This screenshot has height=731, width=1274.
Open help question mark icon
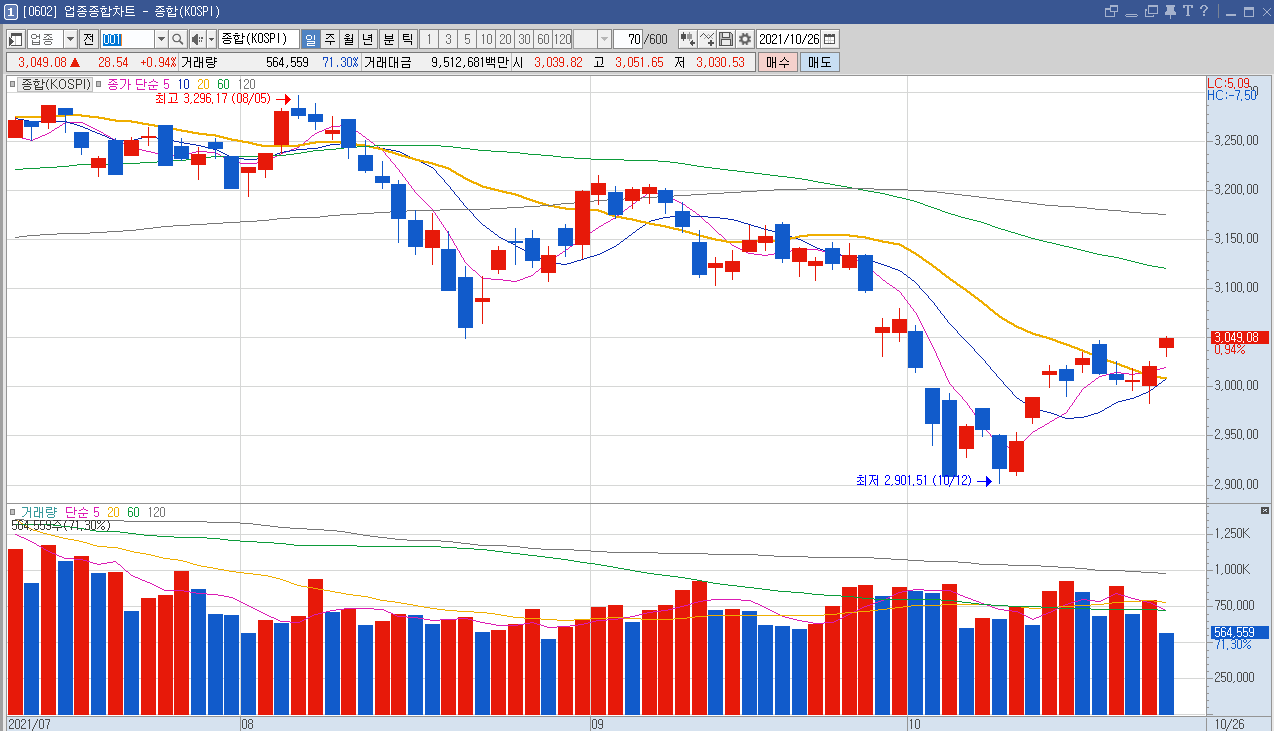1205,11
